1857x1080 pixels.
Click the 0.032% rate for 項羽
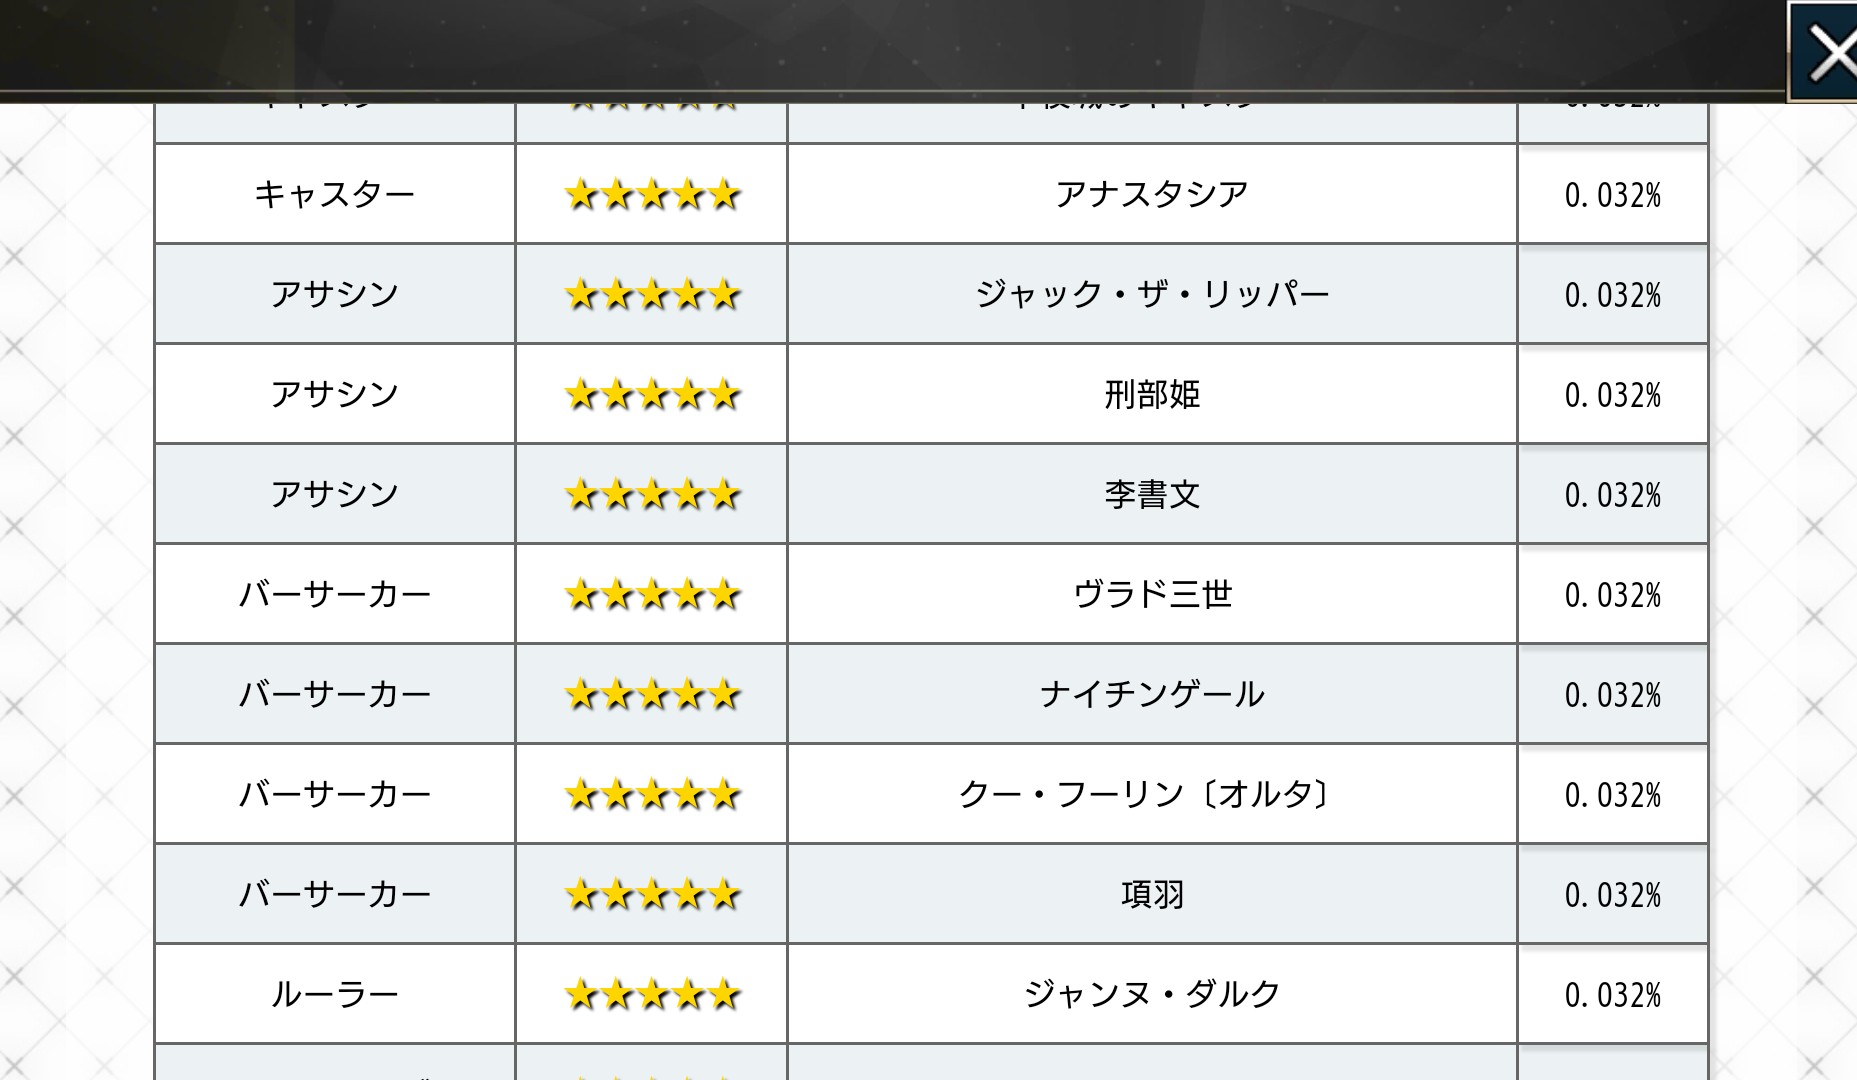click(x=1612, y=894)
